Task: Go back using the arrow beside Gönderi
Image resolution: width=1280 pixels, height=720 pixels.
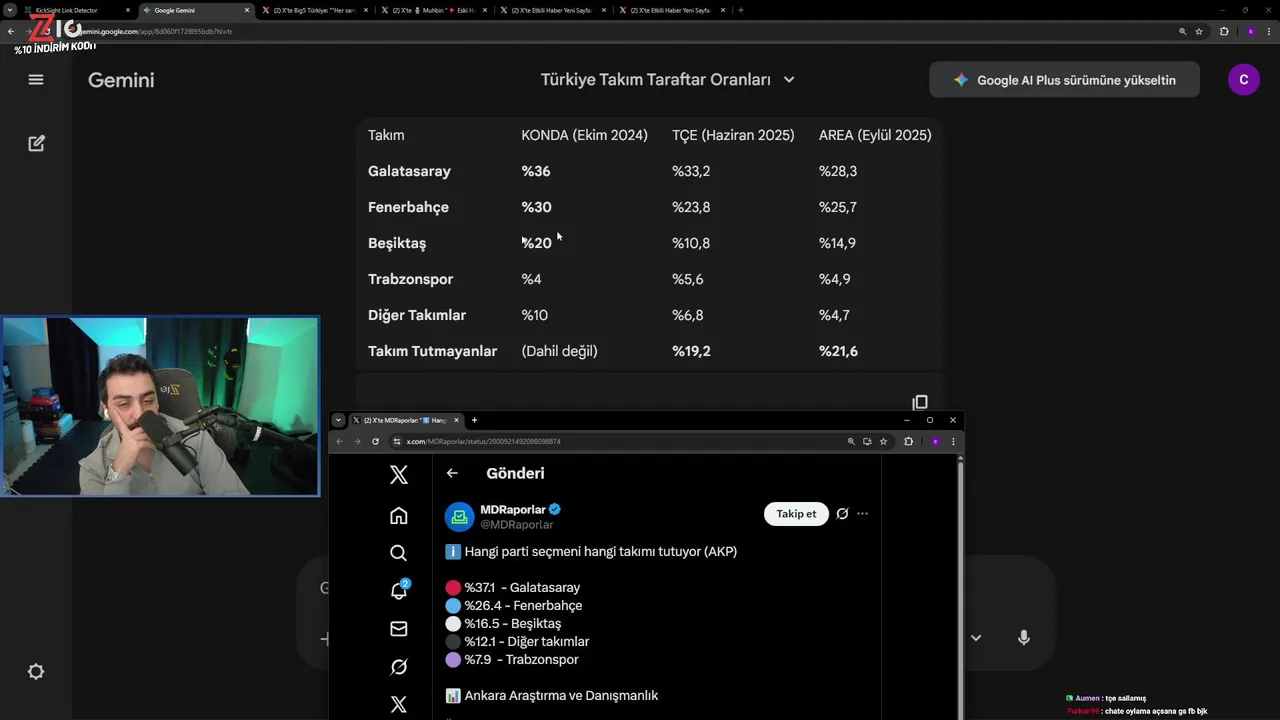Action: coord(452,473)
